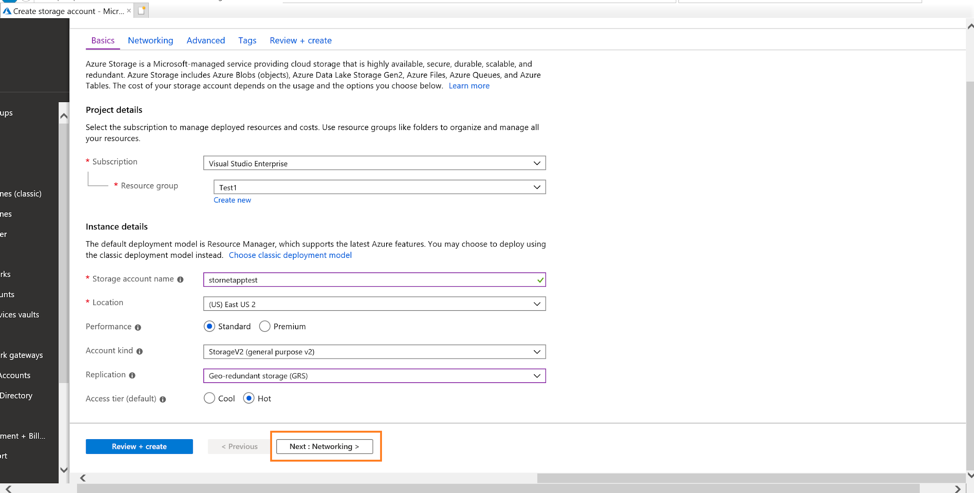
Task: Click info icon beside Access tier label
Action: pyautogui.click(x=163, y=399)
